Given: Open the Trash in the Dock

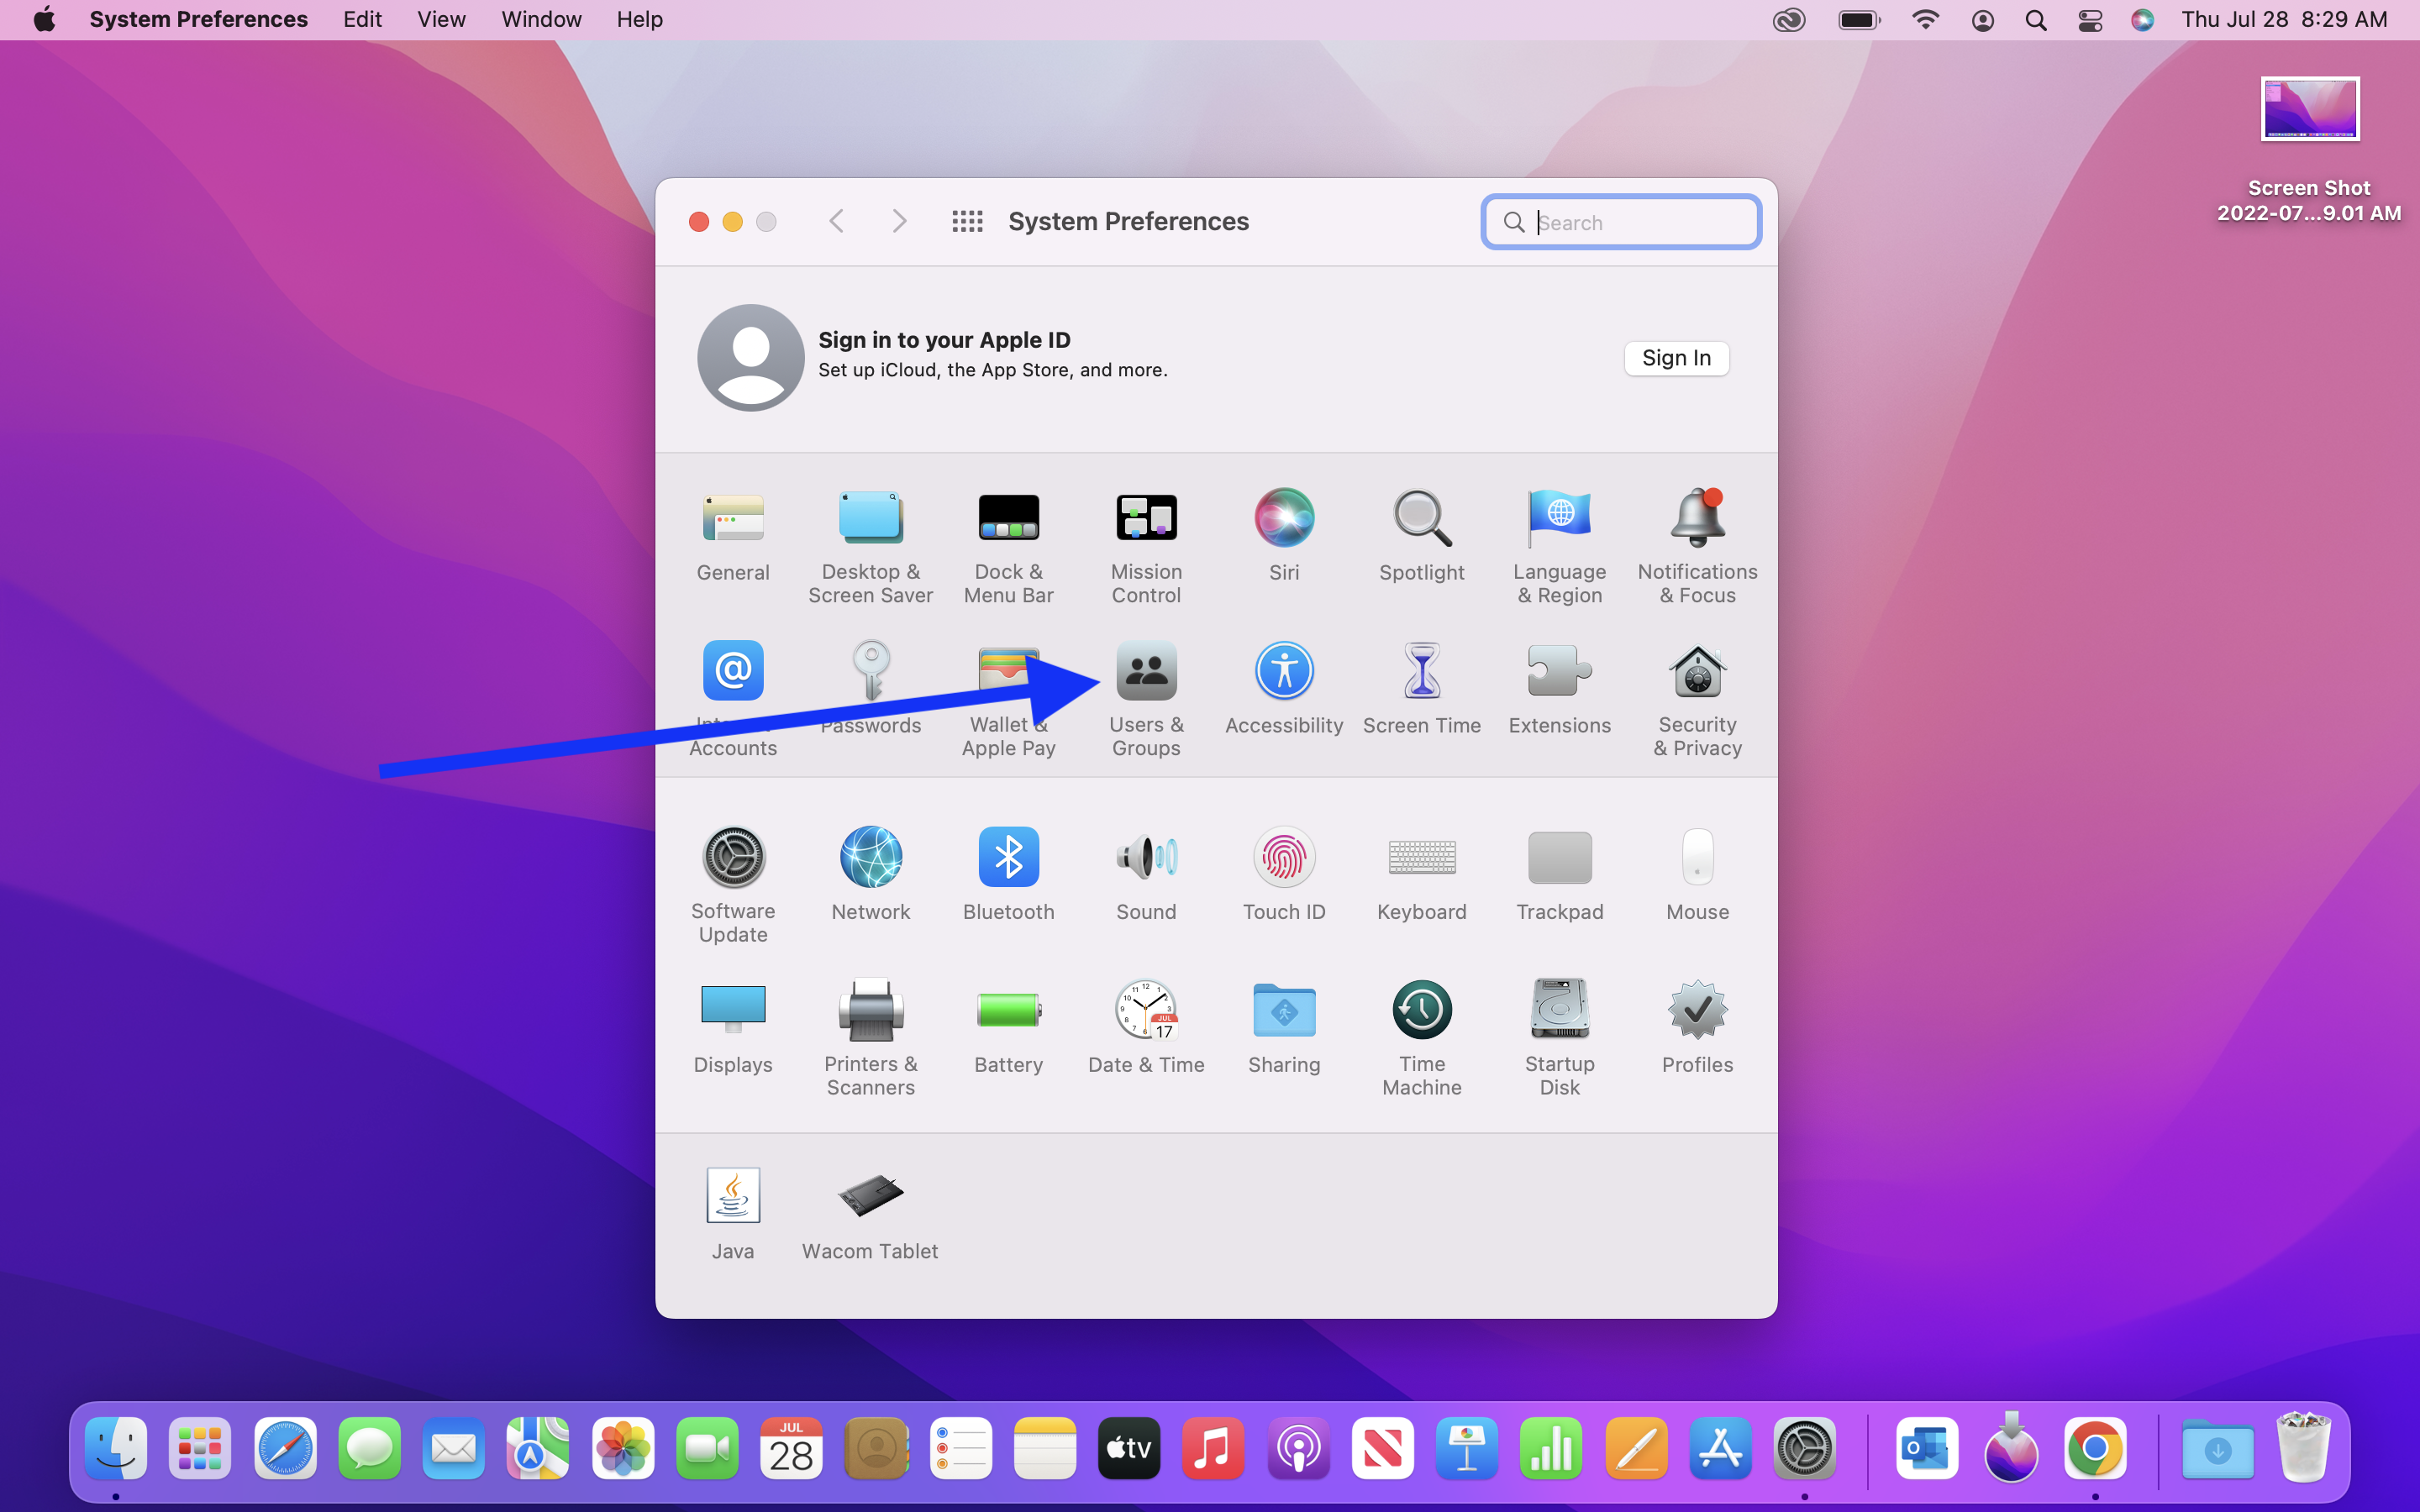Looking at the screenshot, I should coord(2303,1447).
